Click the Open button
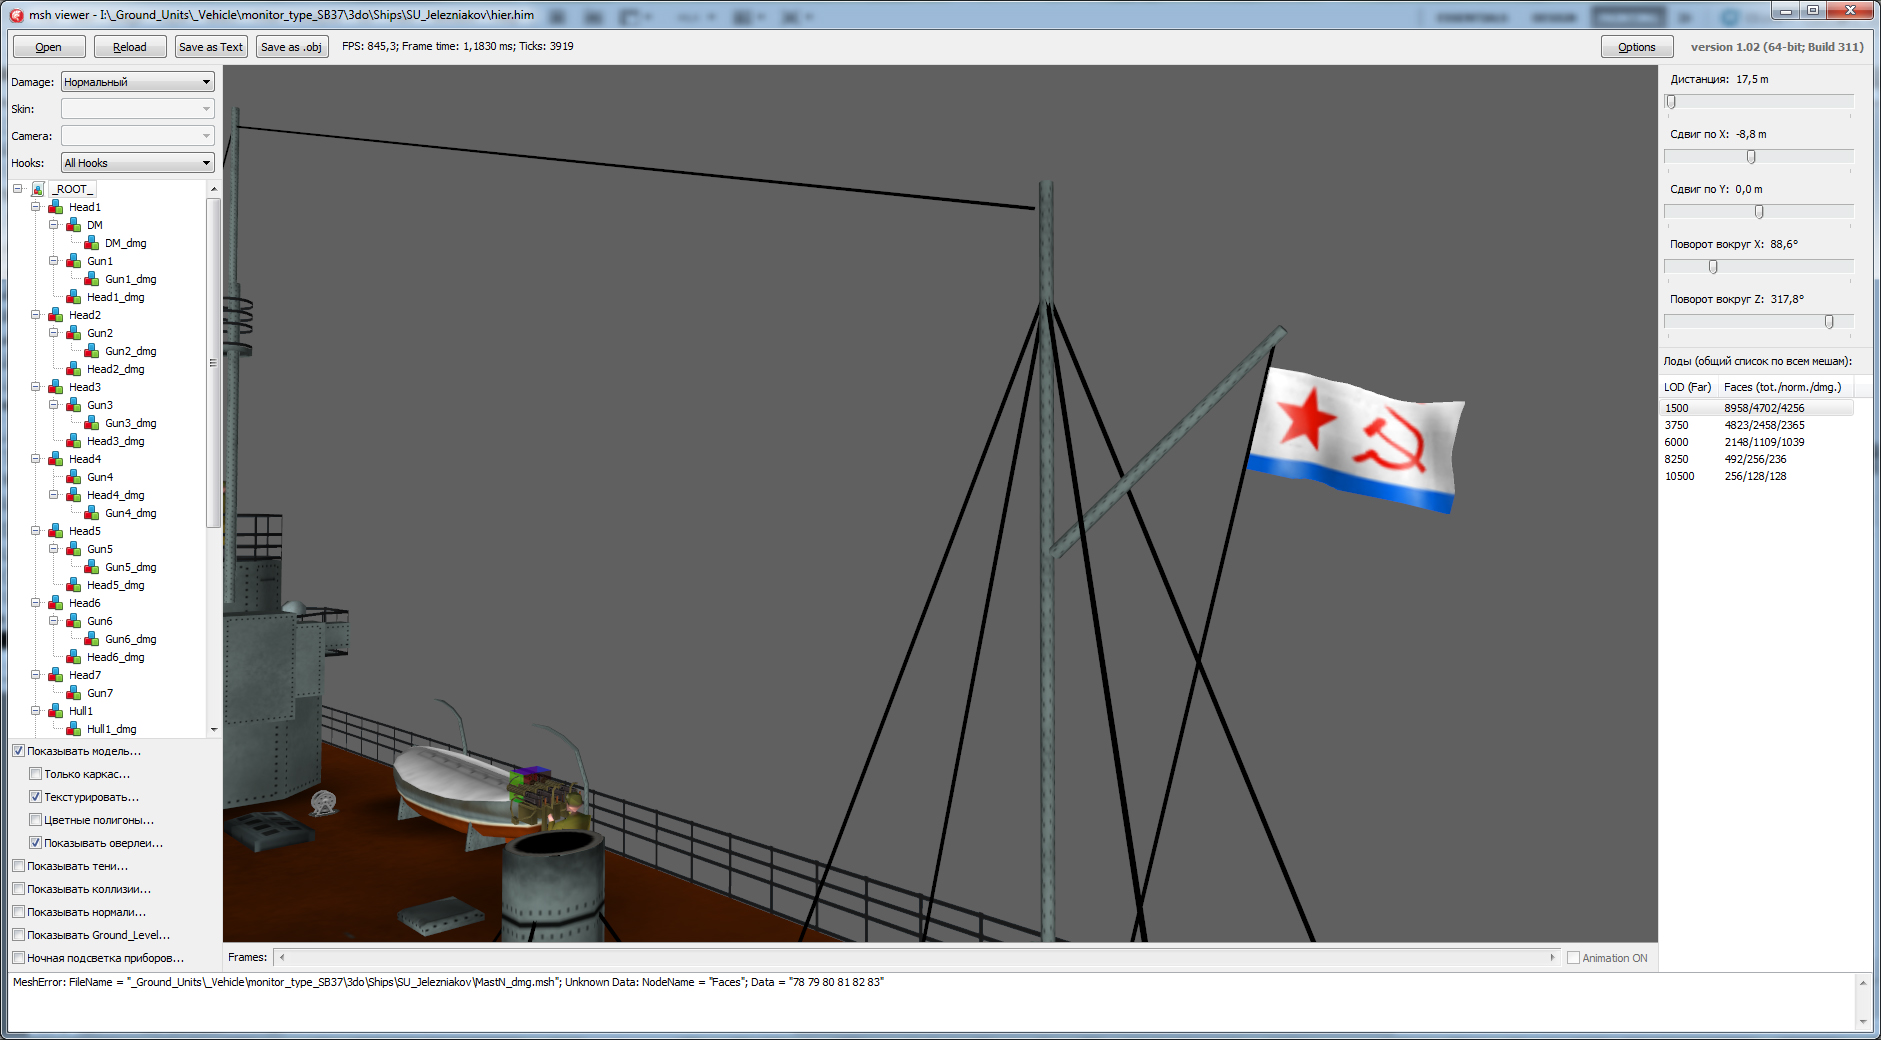This screenshot has width=1881, height=1040. (48, 47)
